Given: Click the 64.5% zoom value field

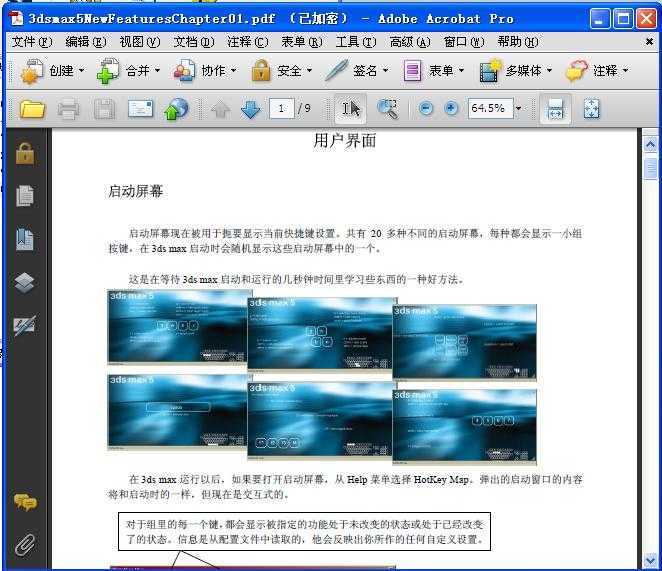Looking at the screenshot, I should tap(490, 109).
